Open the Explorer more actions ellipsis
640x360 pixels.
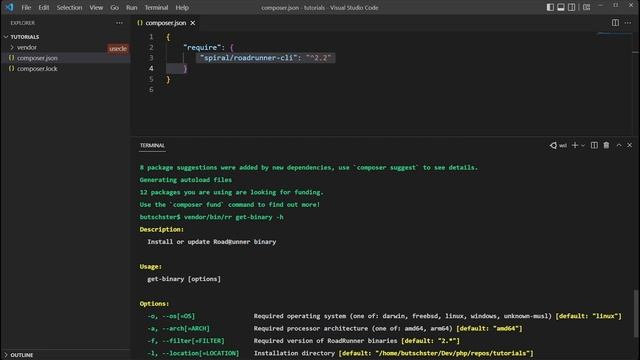point(119,23)
